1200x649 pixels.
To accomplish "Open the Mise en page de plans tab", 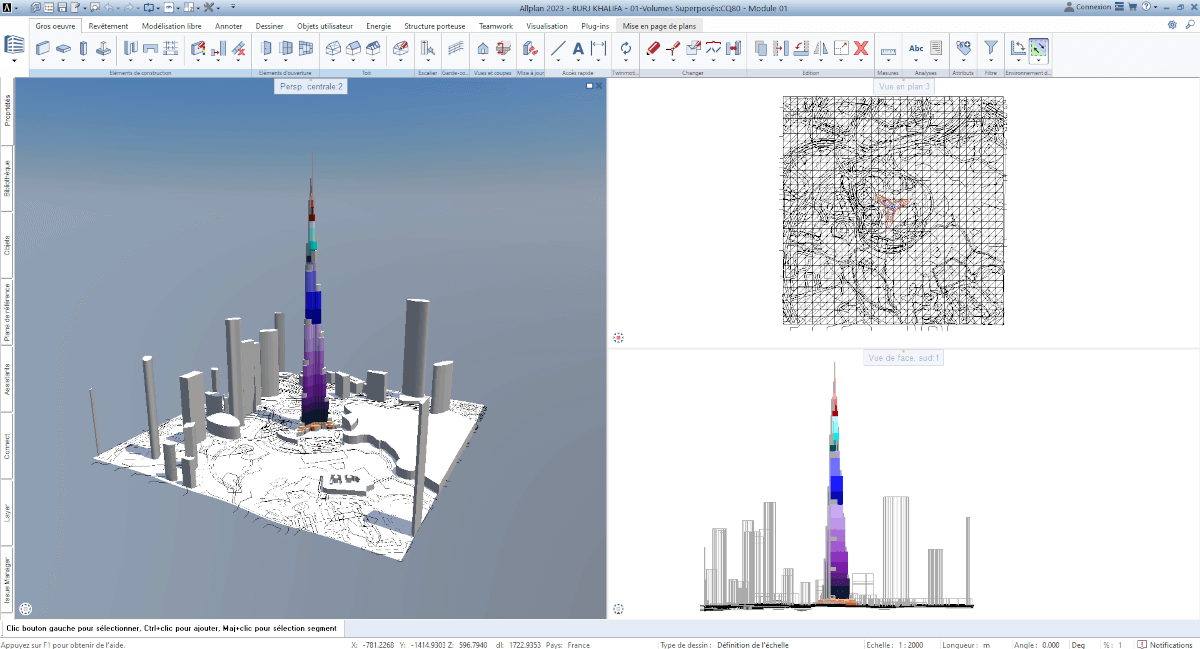I will click(x=661, y=26).
